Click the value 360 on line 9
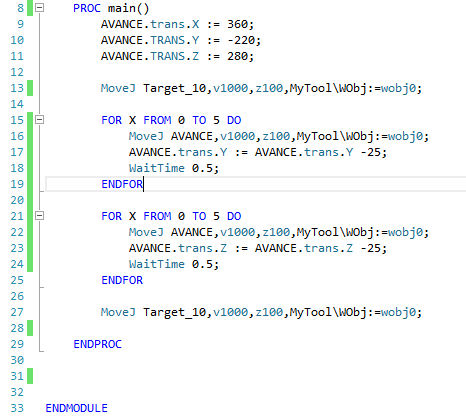Viewport: 466px width, 419px height. [238, 24]
